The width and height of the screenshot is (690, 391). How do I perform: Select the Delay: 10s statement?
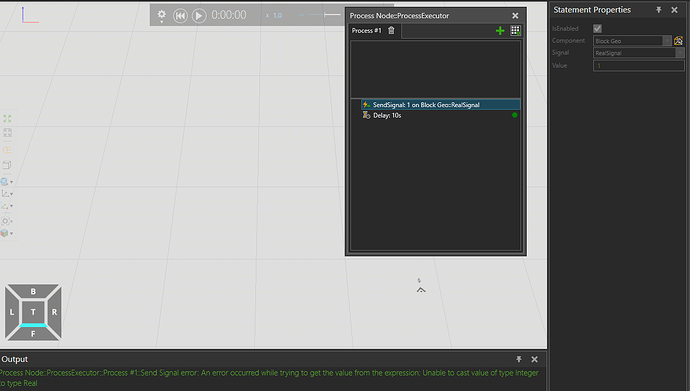440,115
